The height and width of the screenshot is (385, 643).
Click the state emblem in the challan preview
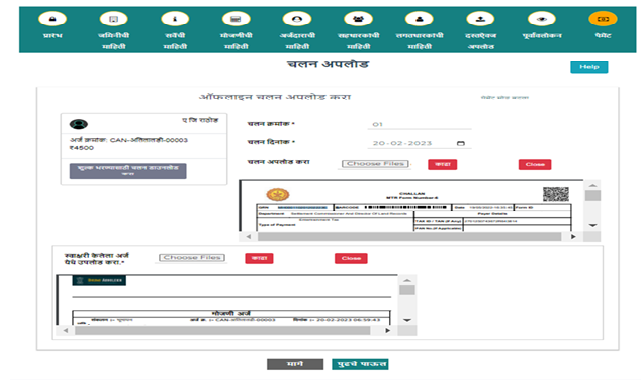pos(278,194)
